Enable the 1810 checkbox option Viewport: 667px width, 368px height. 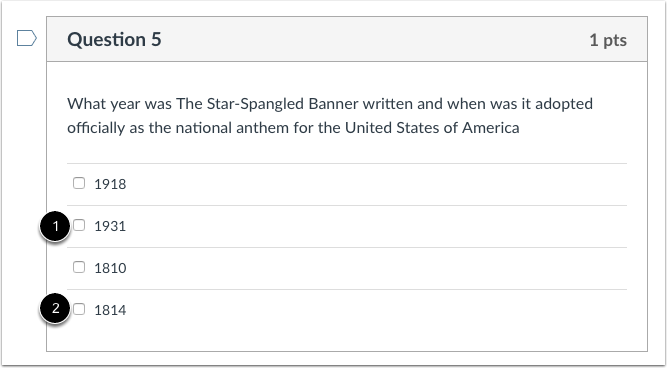click(x=79, y=267)
